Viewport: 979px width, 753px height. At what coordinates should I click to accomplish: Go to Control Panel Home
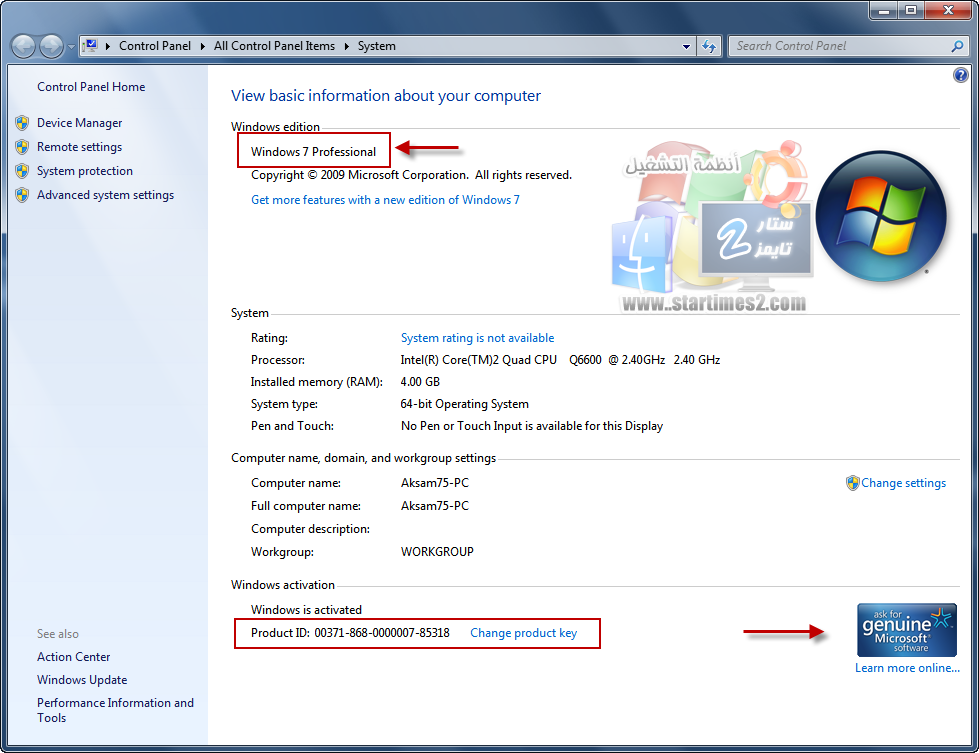click(x=91, y=87)
